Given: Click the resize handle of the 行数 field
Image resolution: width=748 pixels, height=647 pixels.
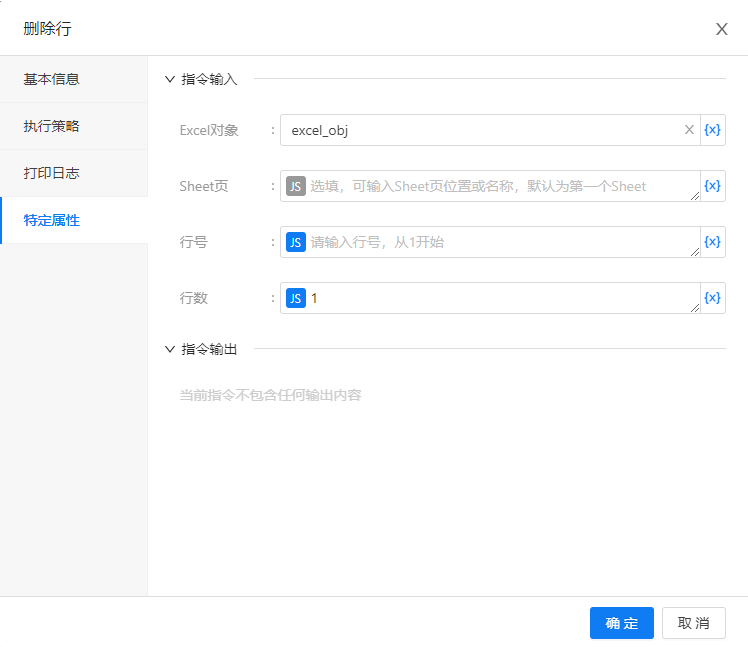Looking at the screenshot, I should [x=694, y=308].
